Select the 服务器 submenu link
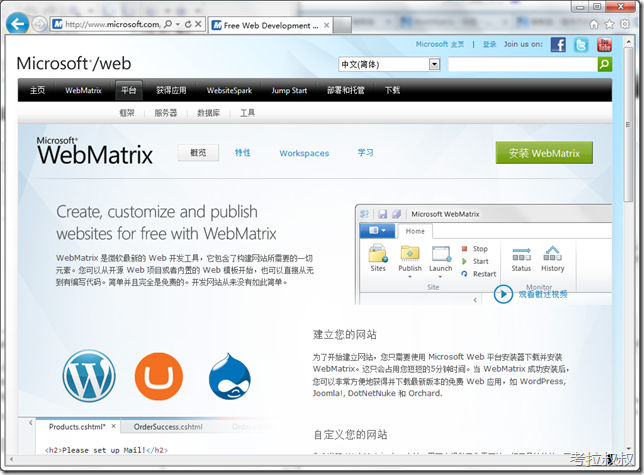This screenshot has height=475, width=644. 166,113
